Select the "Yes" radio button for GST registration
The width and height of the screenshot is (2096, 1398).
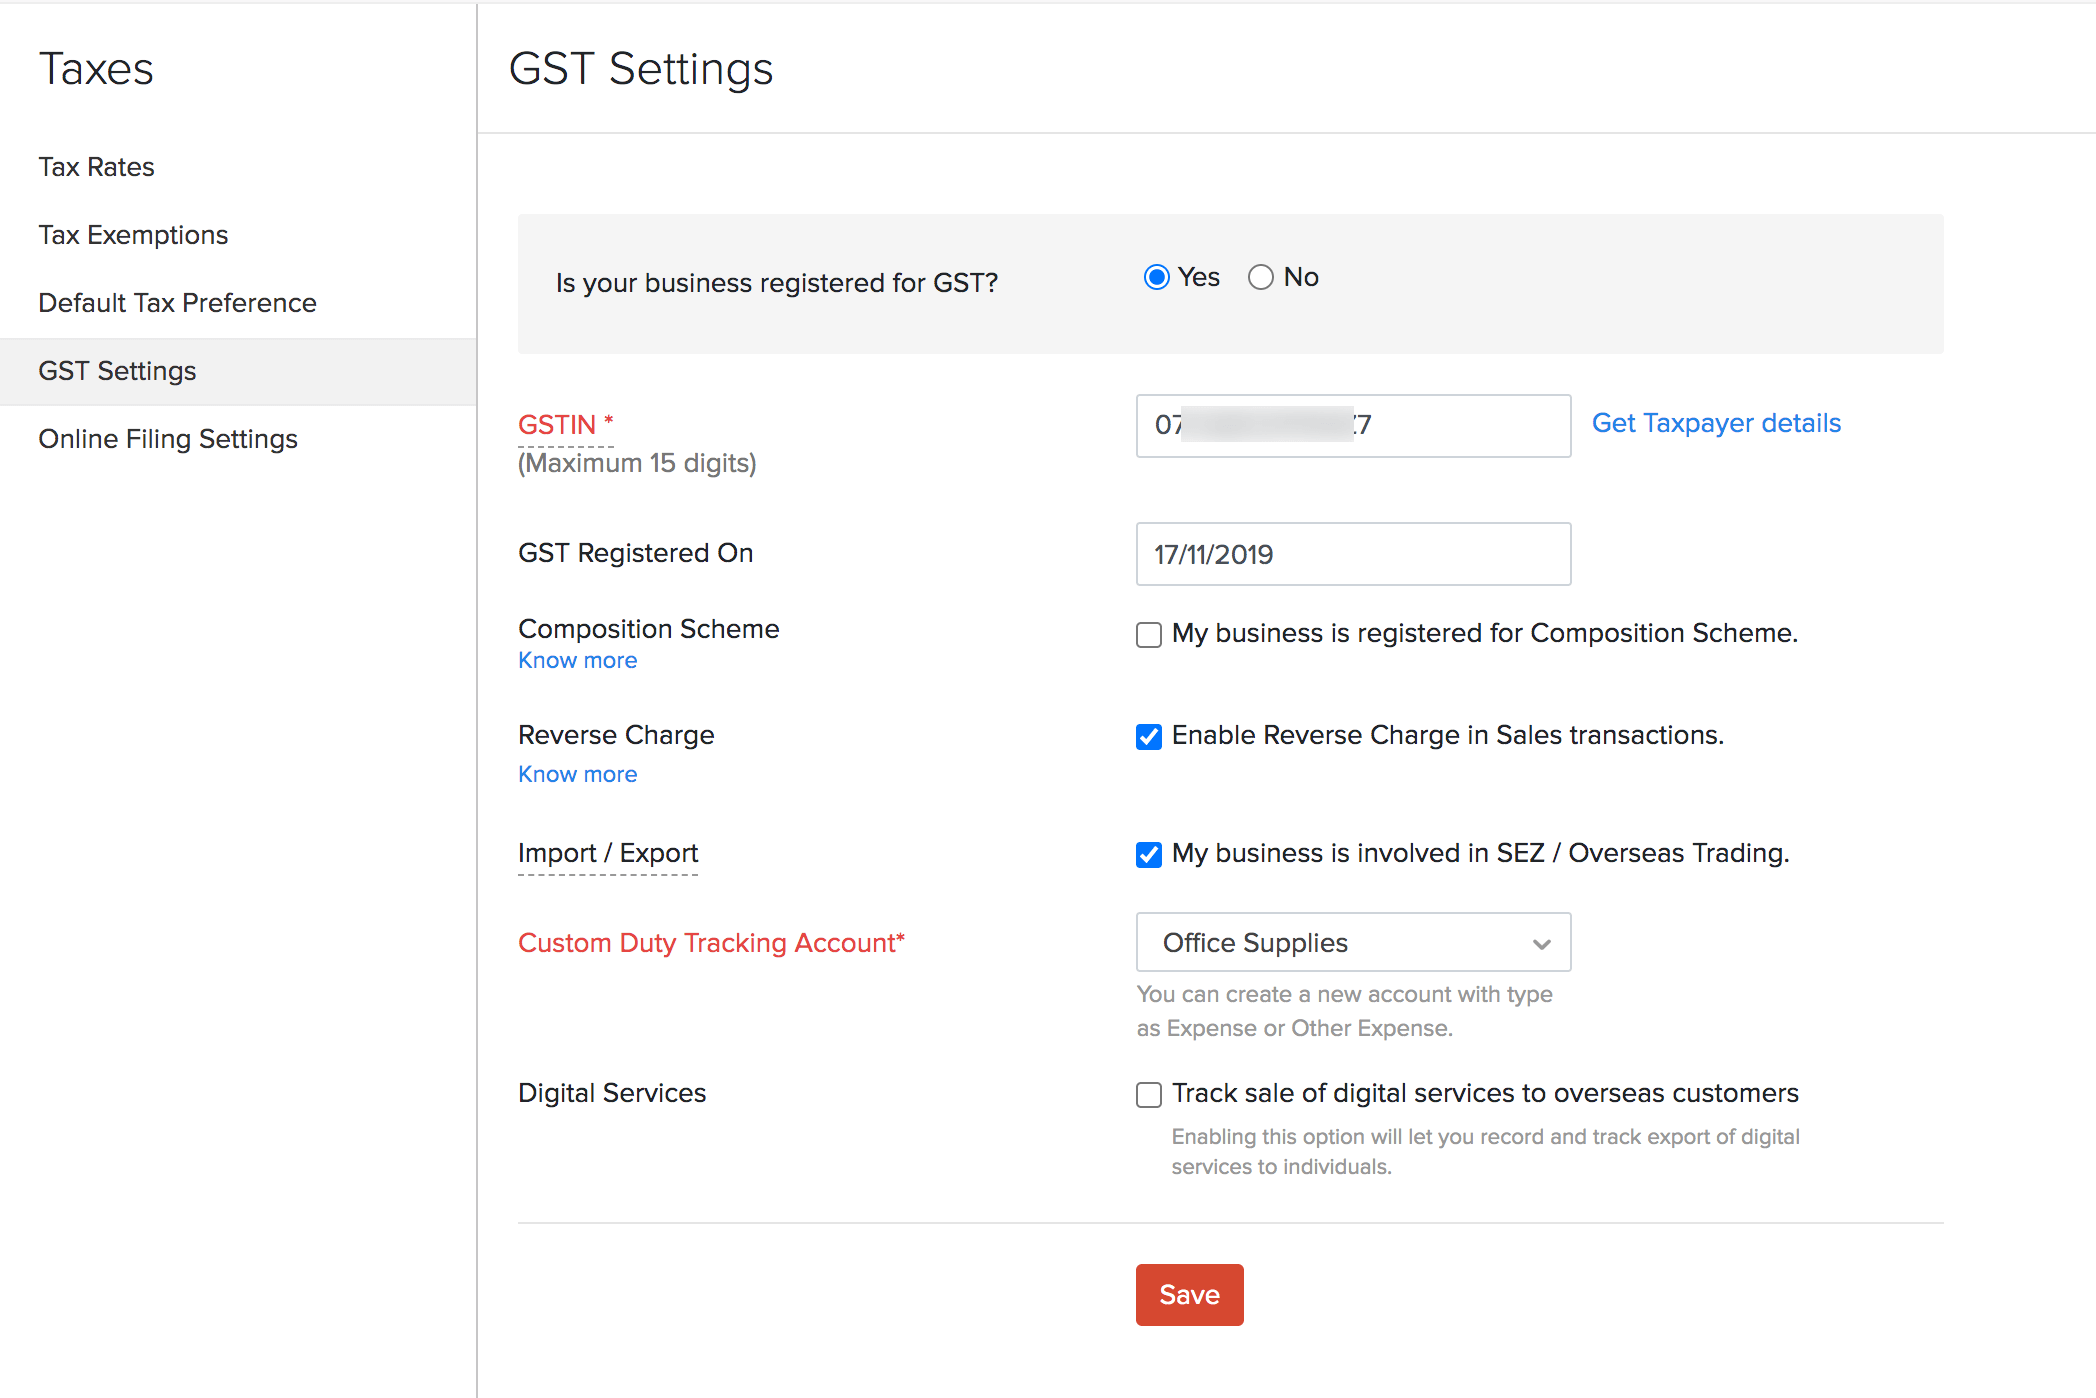pos(1156,277)
